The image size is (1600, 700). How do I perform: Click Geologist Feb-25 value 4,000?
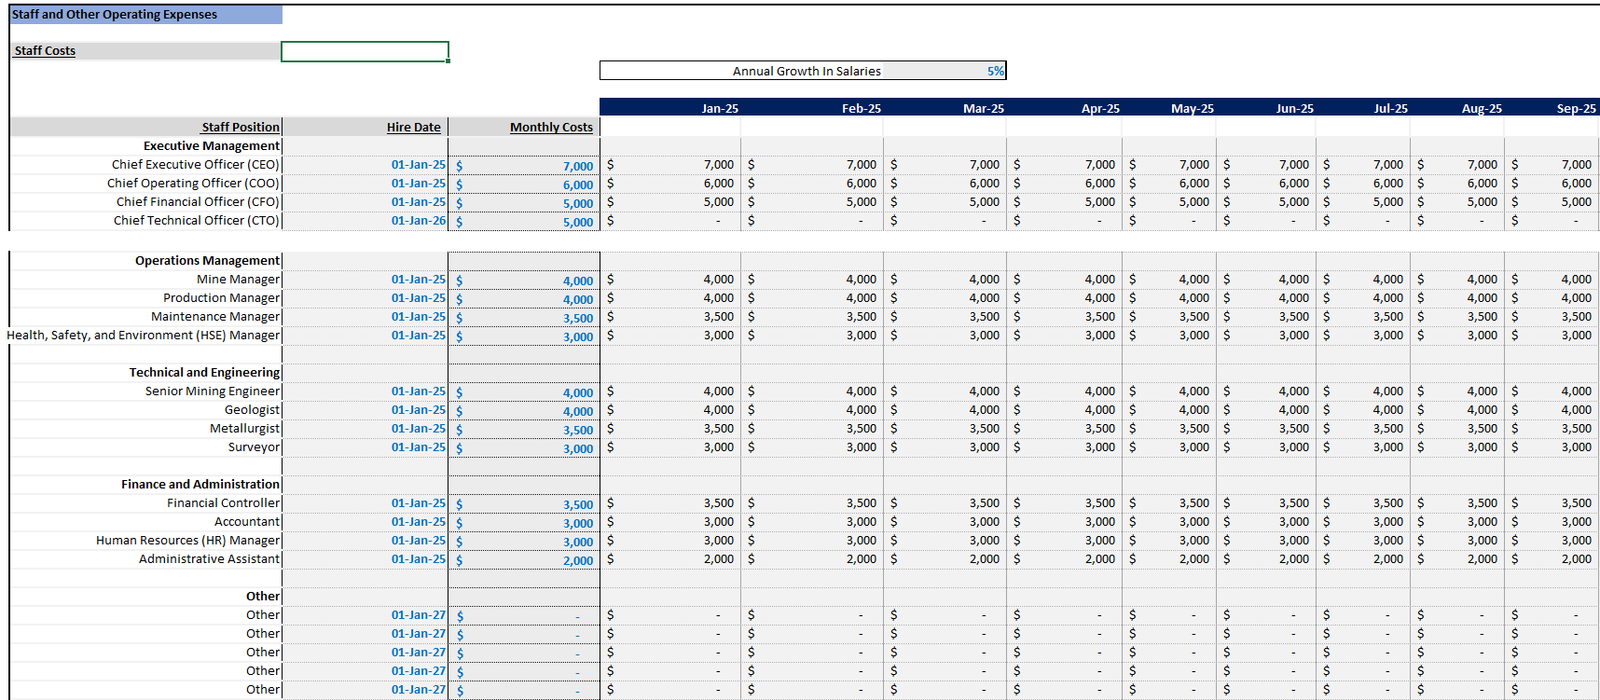[x=812, y=410]
